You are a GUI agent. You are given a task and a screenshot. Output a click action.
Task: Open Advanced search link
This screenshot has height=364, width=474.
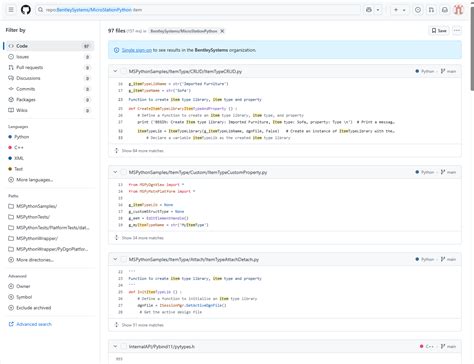pos(30,324)
